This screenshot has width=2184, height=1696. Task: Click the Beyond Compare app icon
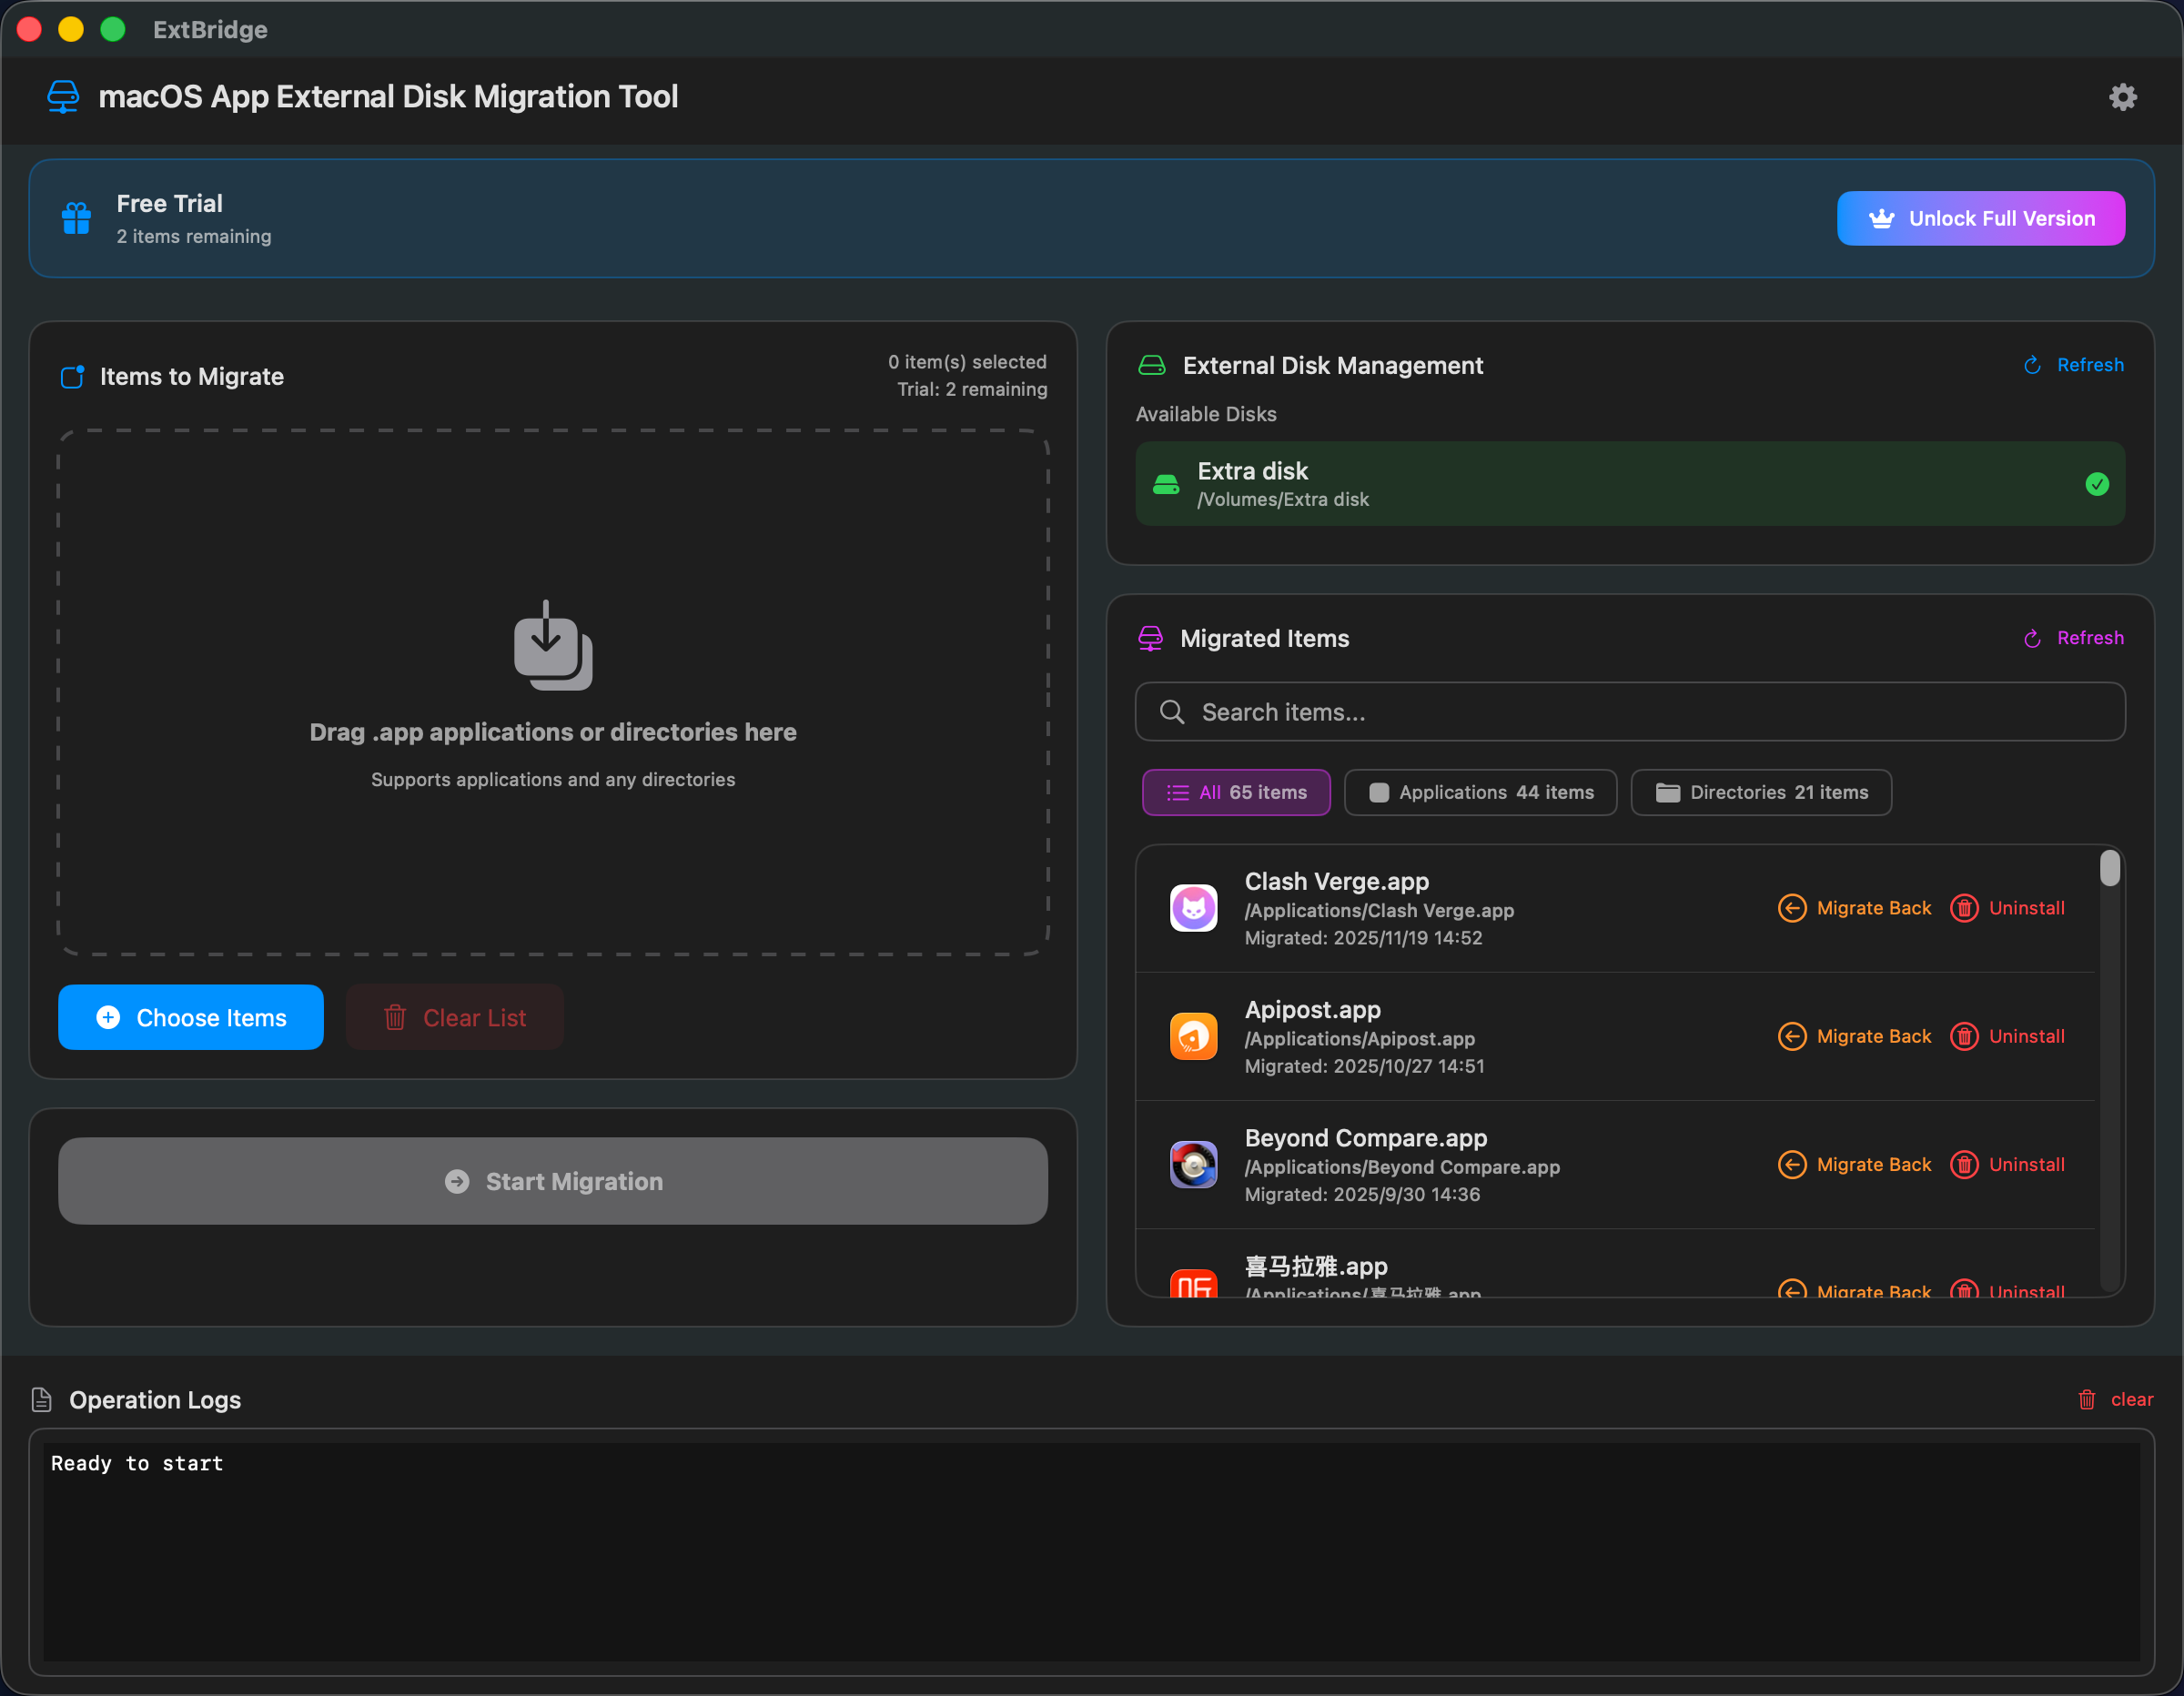[1193, 1164]
